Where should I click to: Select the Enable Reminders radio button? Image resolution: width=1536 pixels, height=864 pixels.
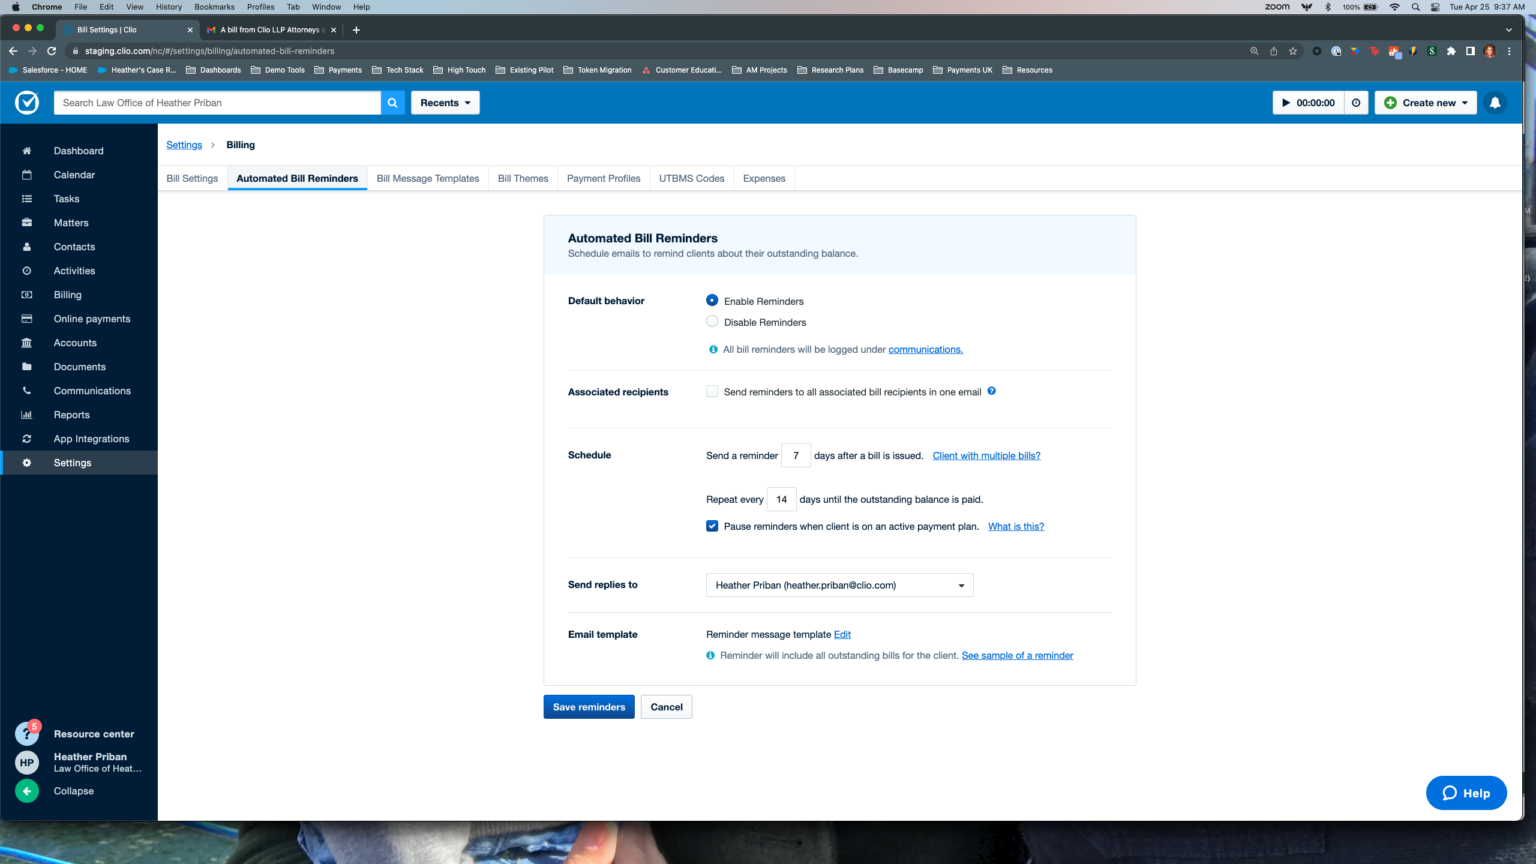(711, 300)
